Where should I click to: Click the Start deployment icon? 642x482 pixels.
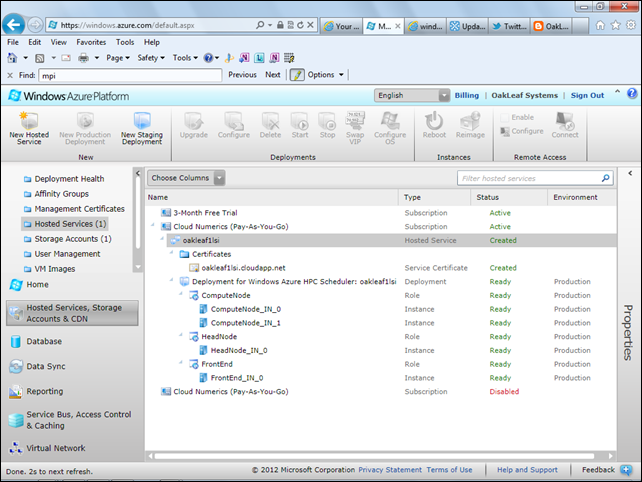(x=300, y=120)
